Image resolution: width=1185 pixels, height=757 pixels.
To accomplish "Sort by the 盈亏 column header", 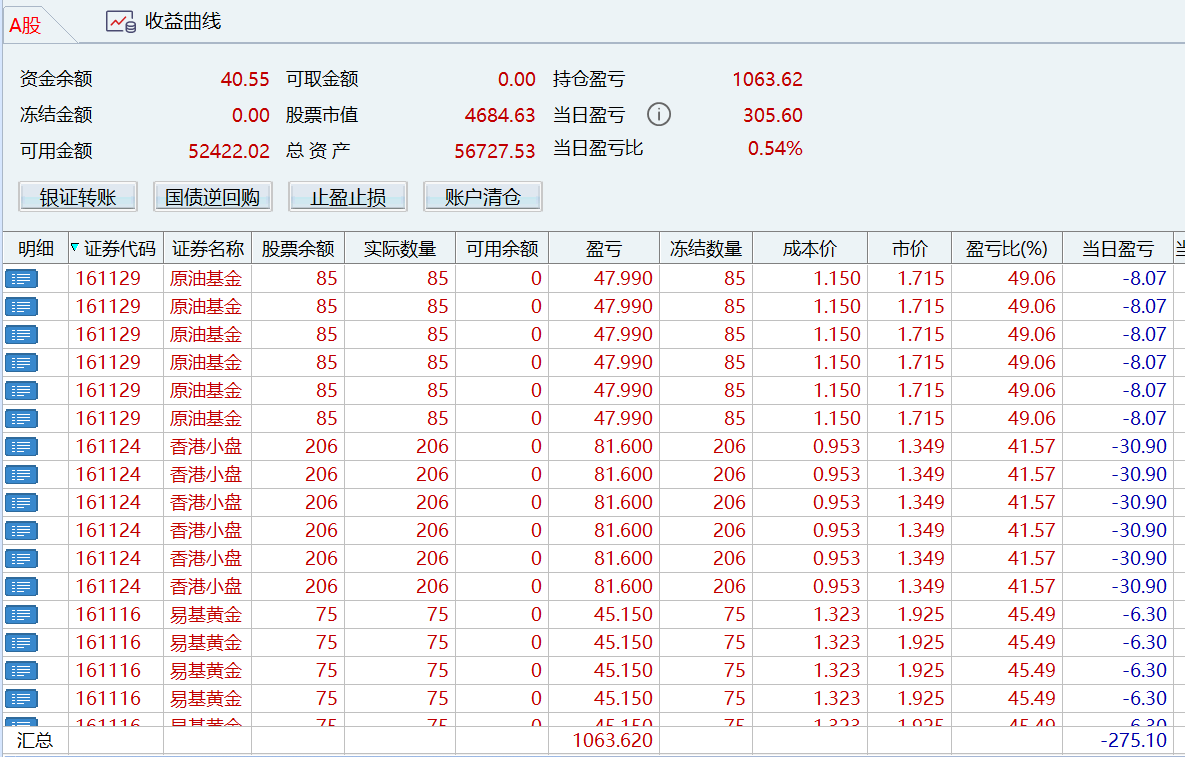I will click(x=604, y=249).
